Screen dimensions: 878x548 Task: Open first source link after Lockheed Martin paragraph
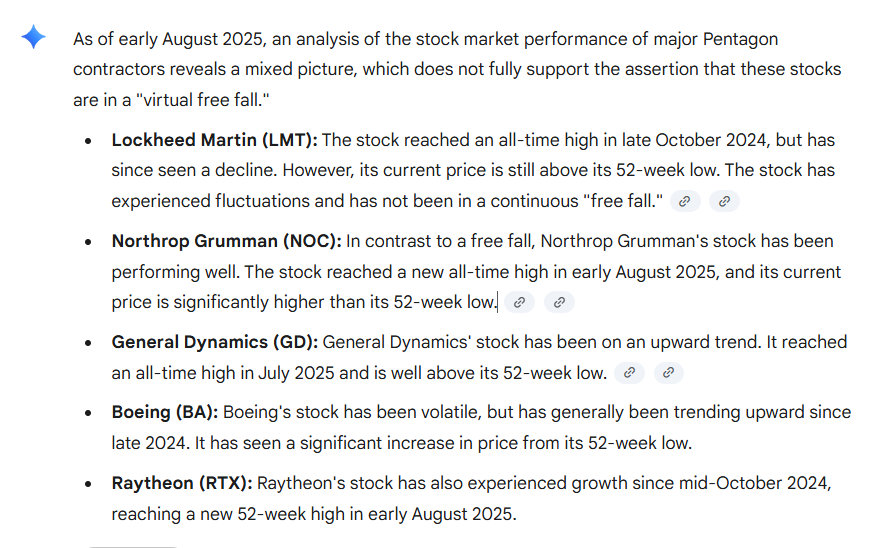pos(684,201)
